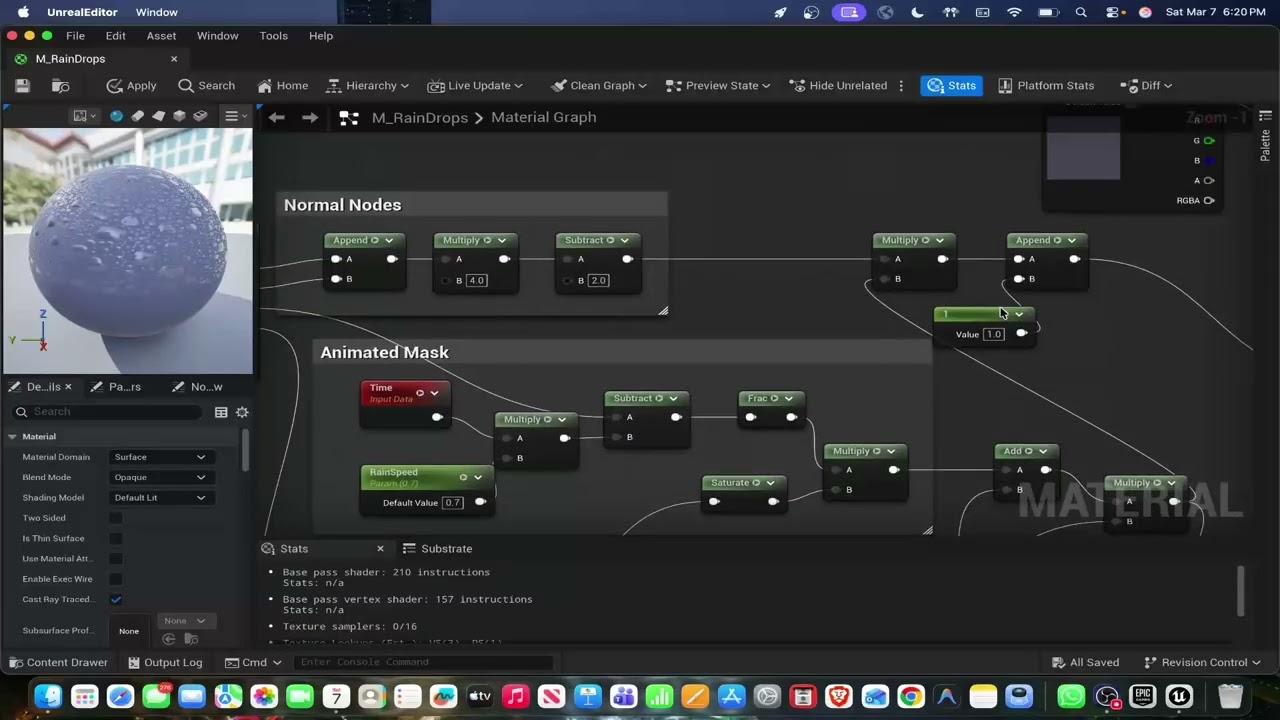Click the Details property matrix grid icon
The height and width of the screenshot is (720, 1280).
221,412
